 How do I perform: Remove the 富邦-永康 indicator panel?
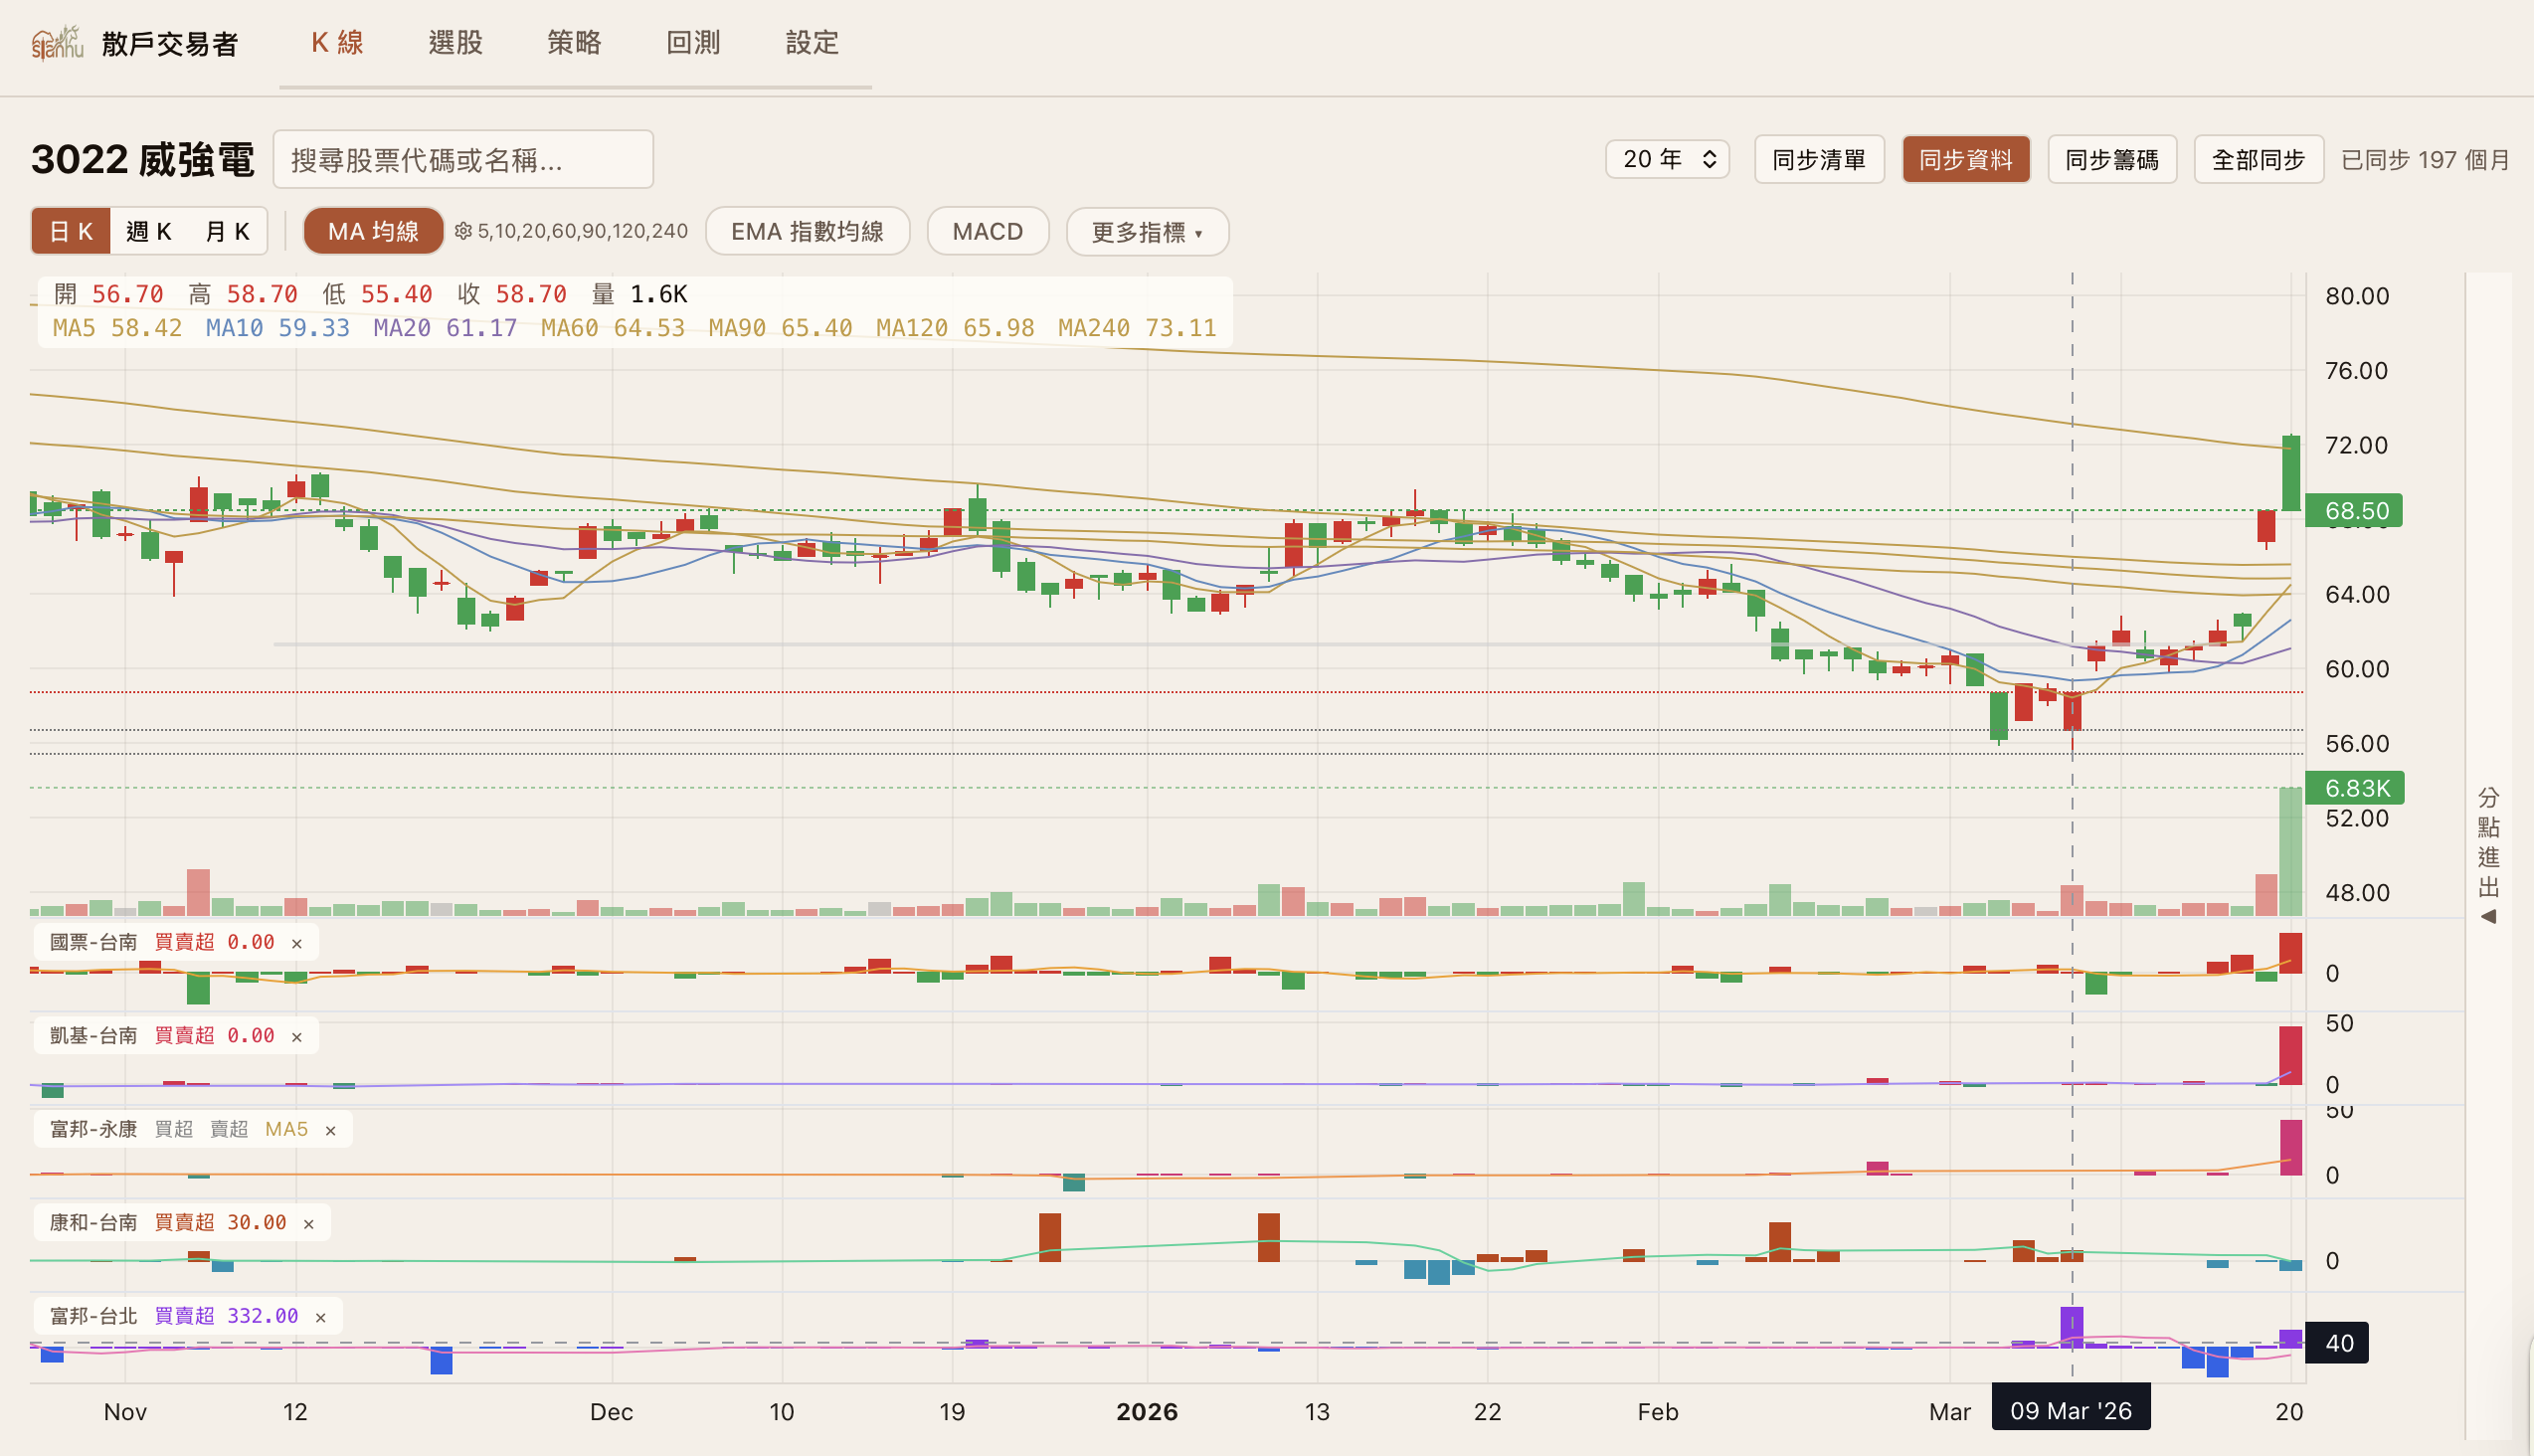click(331, 1131)
